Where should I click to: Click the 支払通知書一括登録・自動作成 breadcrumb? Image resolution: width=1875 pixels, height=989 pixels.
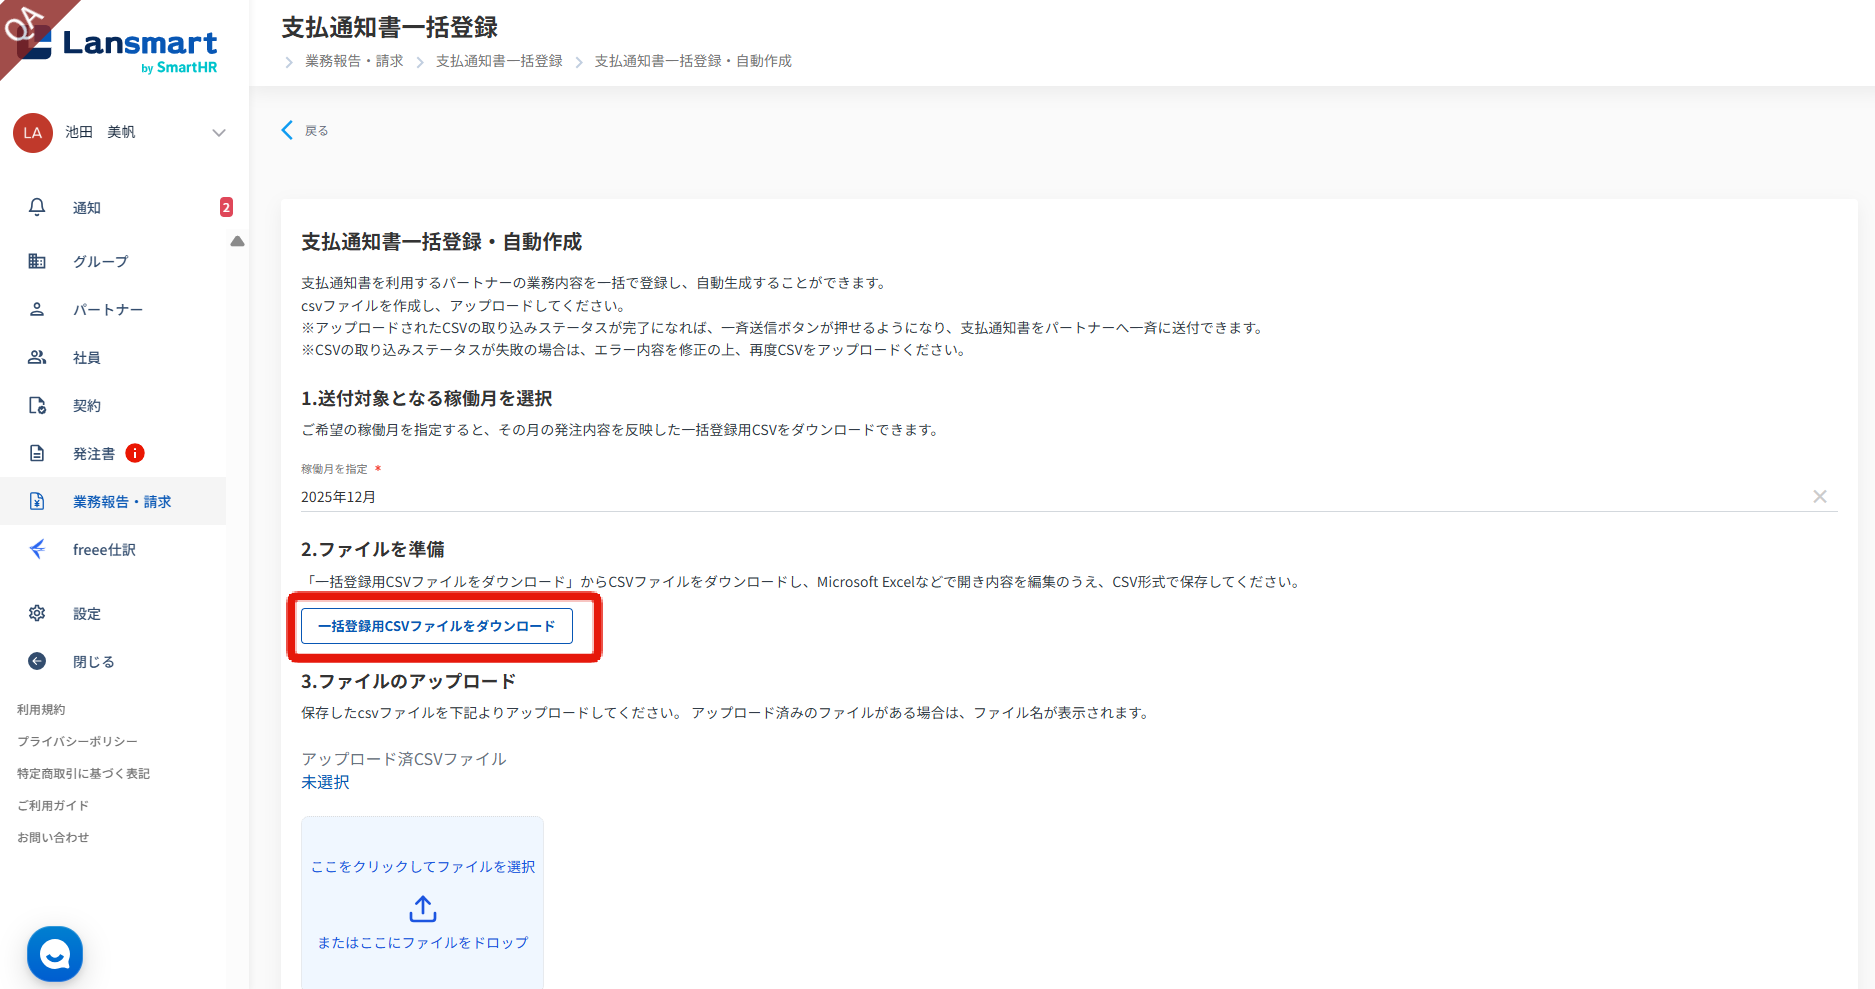coord(693,61)
